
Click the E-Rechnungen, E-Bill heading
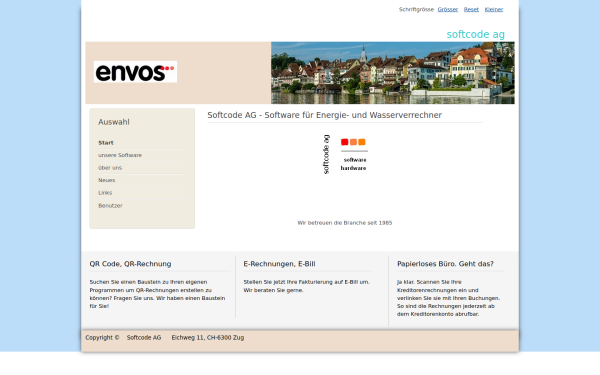279,264
